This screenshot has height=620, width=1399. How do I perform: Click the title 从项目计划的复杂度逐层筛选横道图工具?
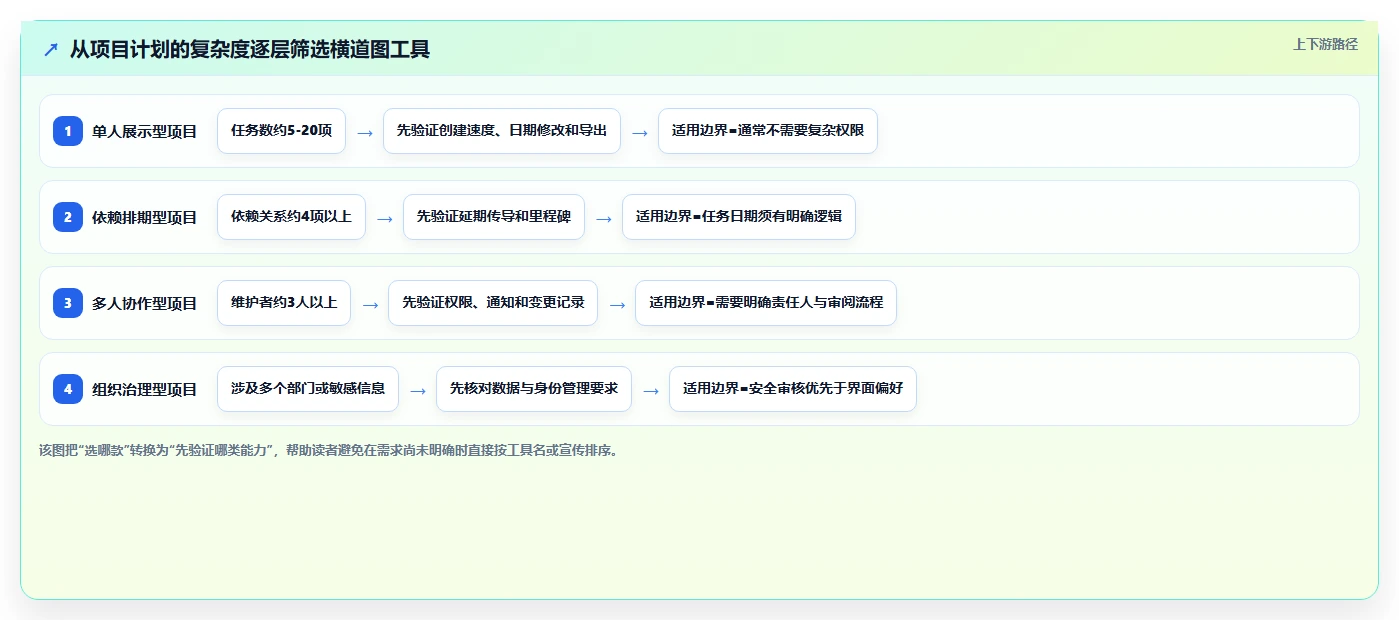coord(250,49)
